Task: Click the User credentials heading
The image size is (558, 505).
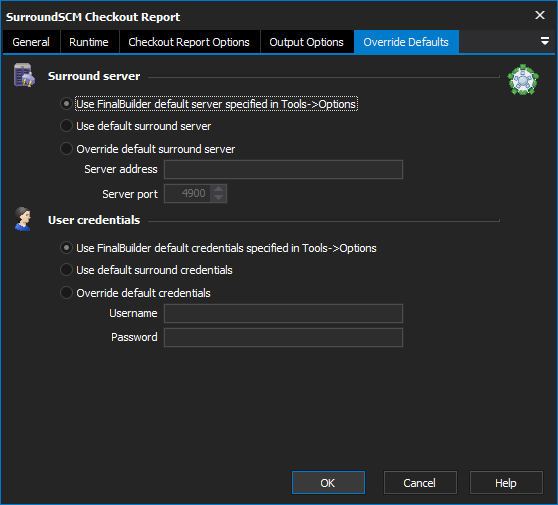Action: 94,220
